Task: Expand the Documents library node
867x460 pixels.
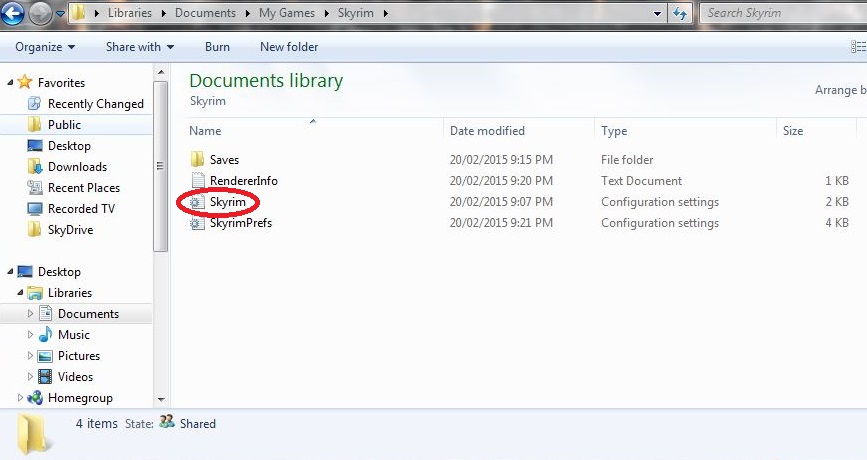Action: point(30,313)
